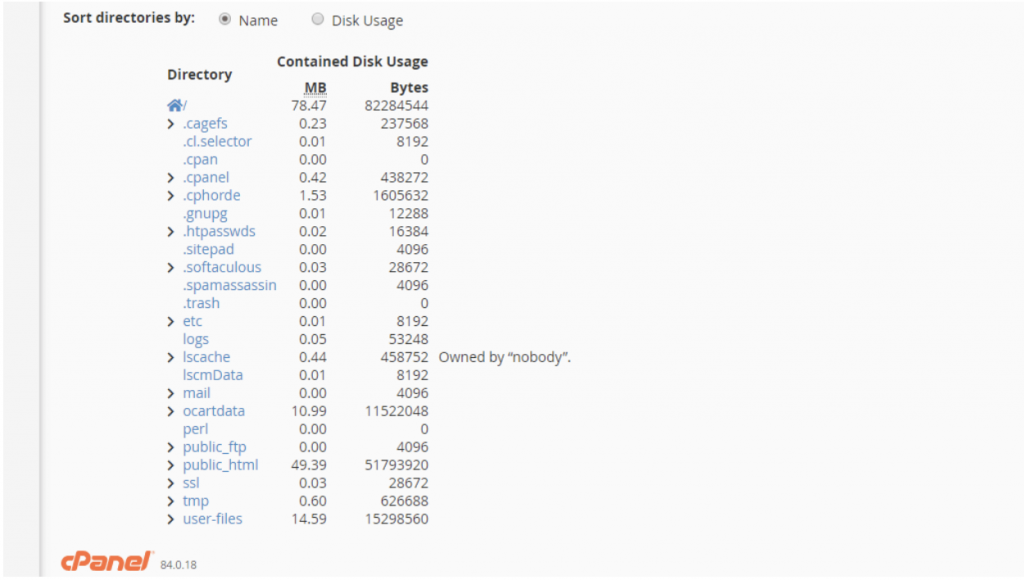Open the .softaculous directory link
Screen dimensions: 1024x580
pyautogui.click(x=222, y=267)
